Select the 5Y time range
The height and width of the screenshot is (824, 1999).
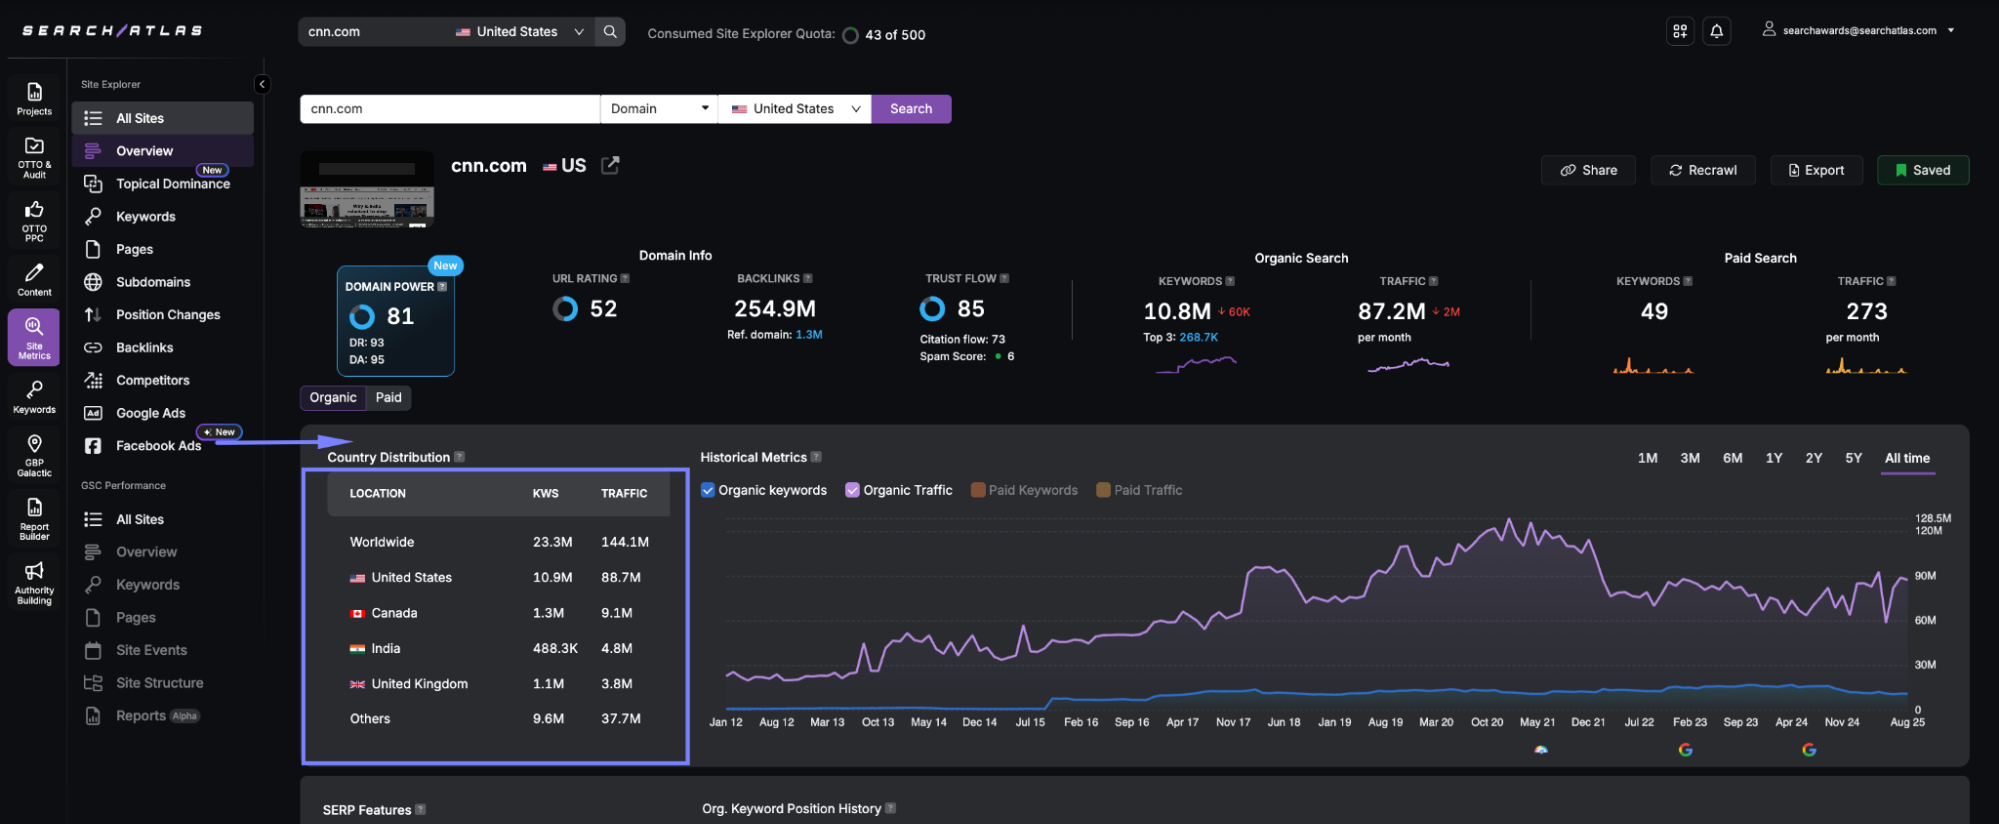click(x=1854, y=458)
